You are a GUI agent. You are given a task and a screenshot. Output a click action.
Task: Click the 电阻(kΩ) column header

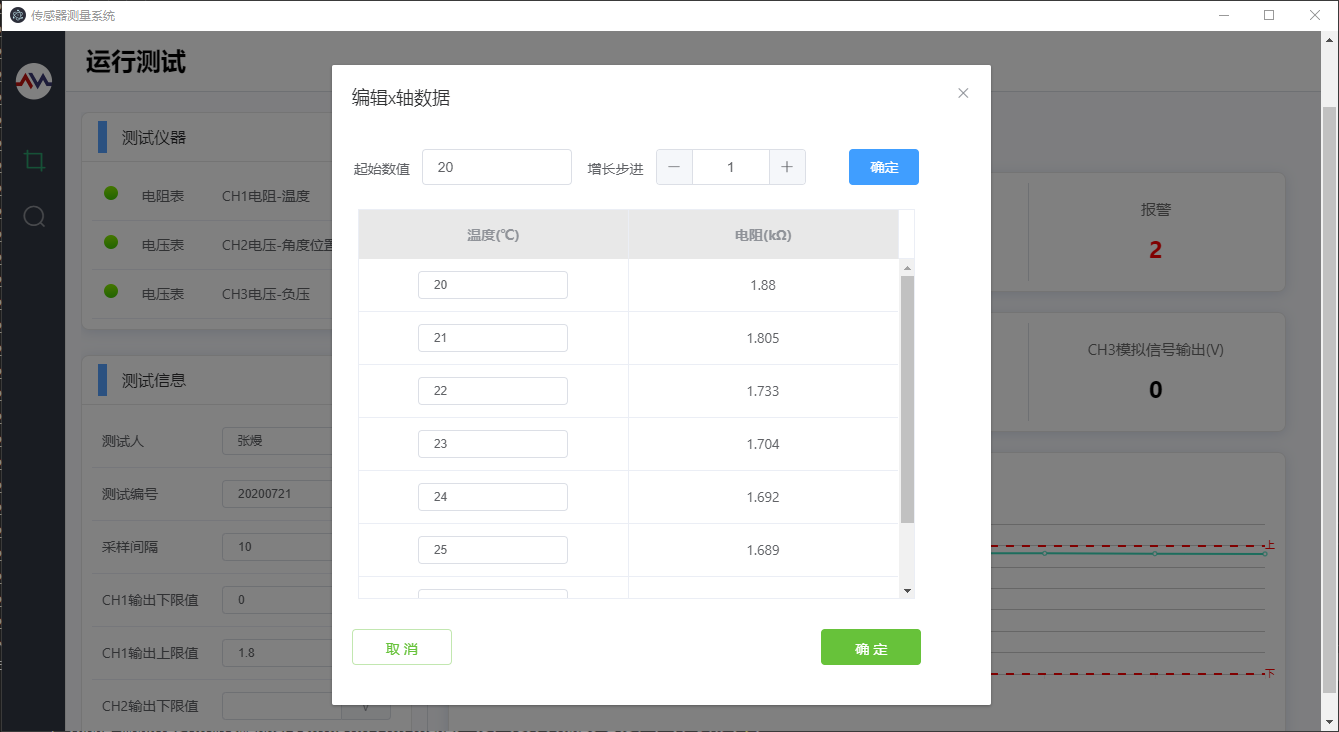coord(763,235)
